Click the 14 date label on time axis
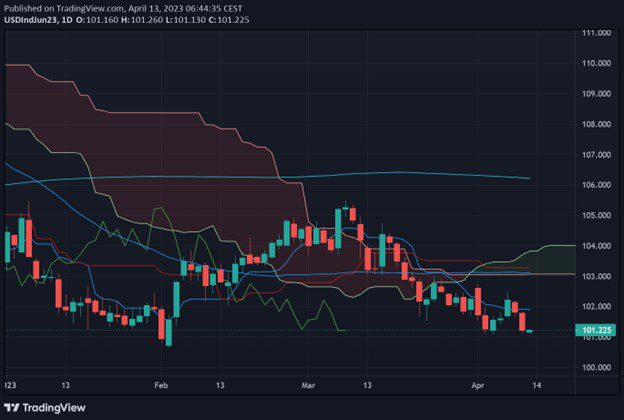624x420 pixels. coord(536,385)
